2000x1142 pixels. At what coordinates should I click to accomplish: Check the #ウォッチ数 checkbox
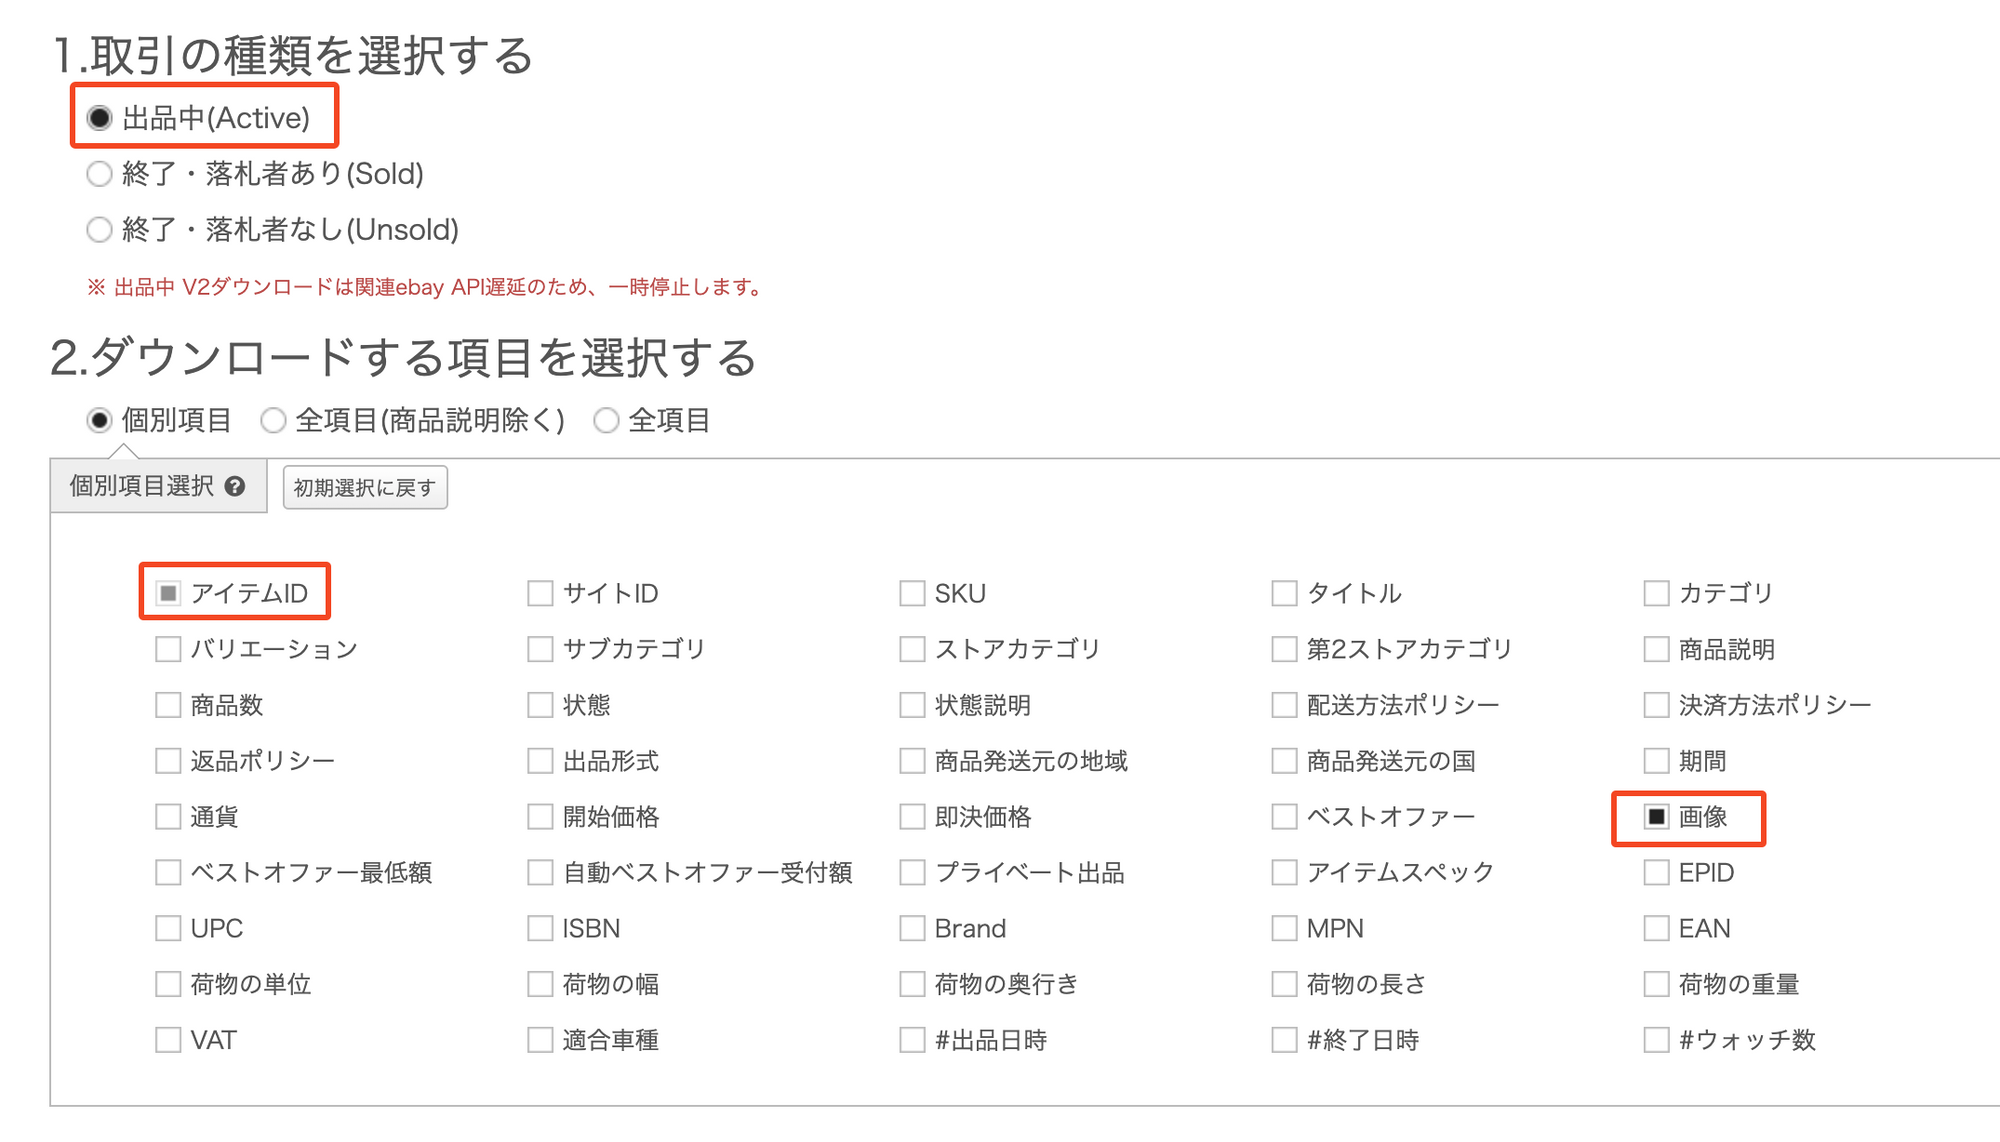[x=1656, y=1040]
